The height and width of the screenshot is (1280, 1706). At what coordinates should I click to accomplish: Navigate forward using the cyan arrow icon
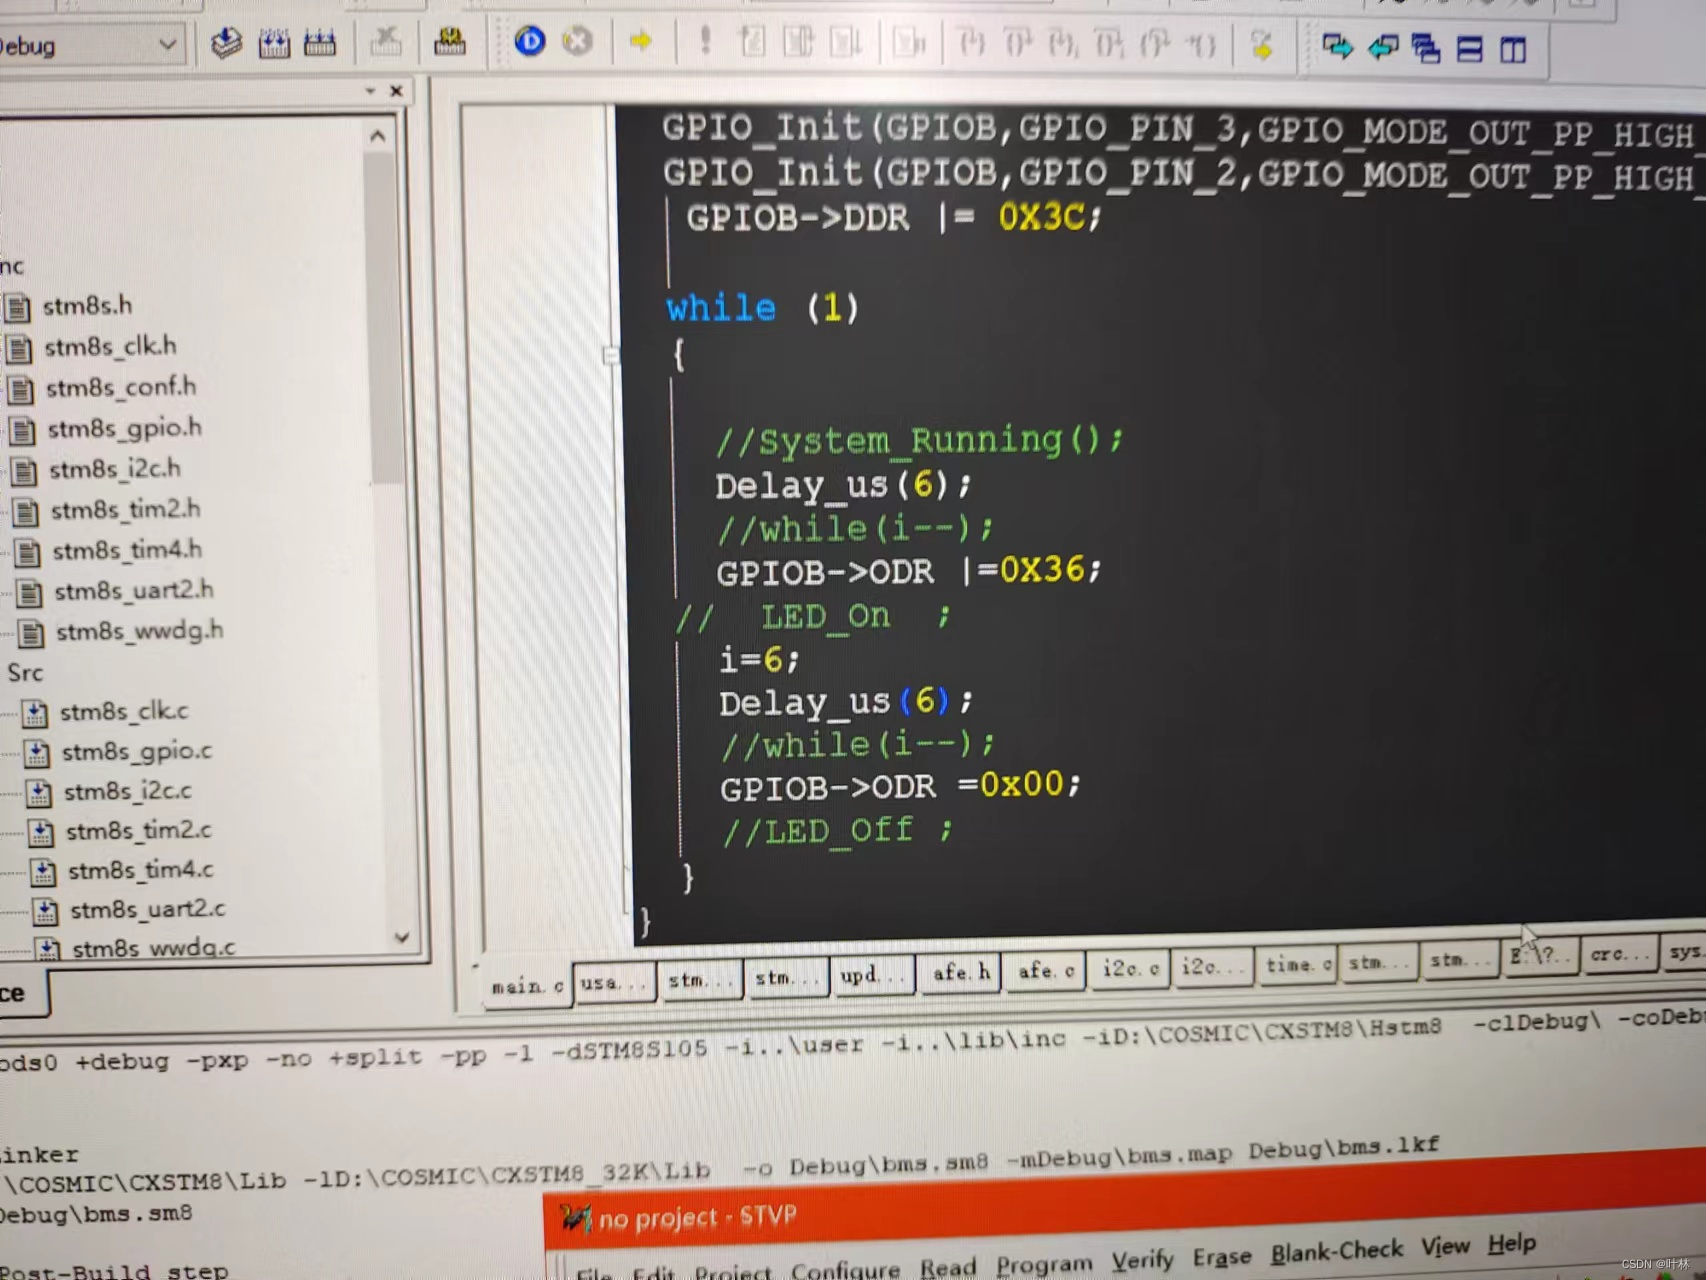(x=1339, y=46)
